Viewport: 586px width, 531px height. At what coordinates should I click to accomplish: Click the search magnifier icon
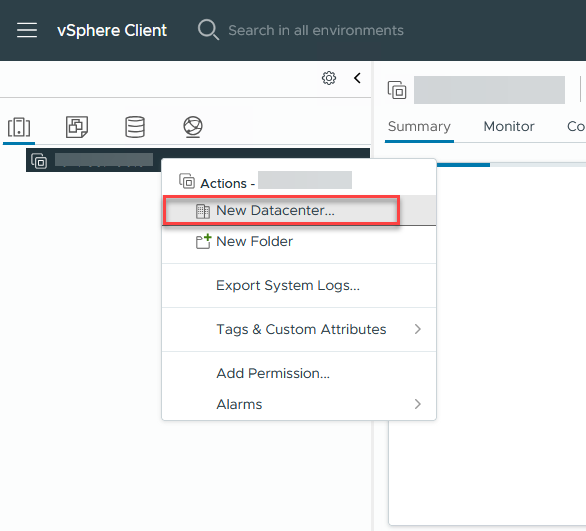208,30
